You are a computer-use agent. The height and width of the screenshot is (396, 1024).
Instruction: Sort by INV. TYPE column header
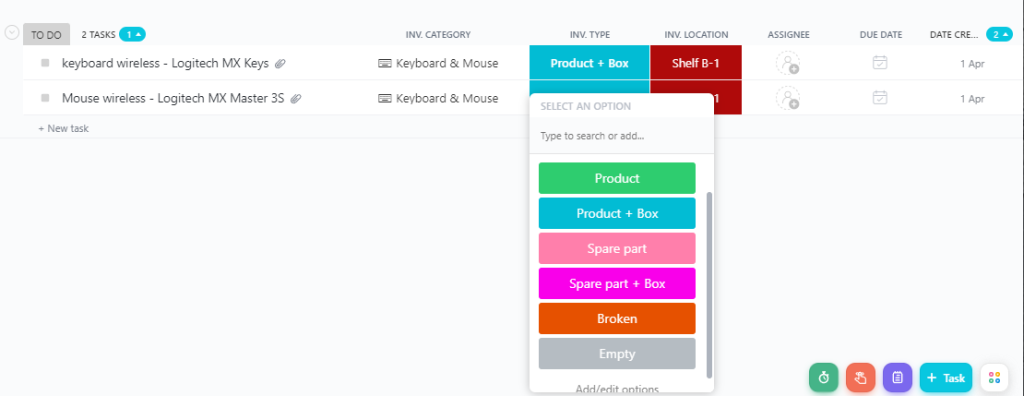point(590,35)
